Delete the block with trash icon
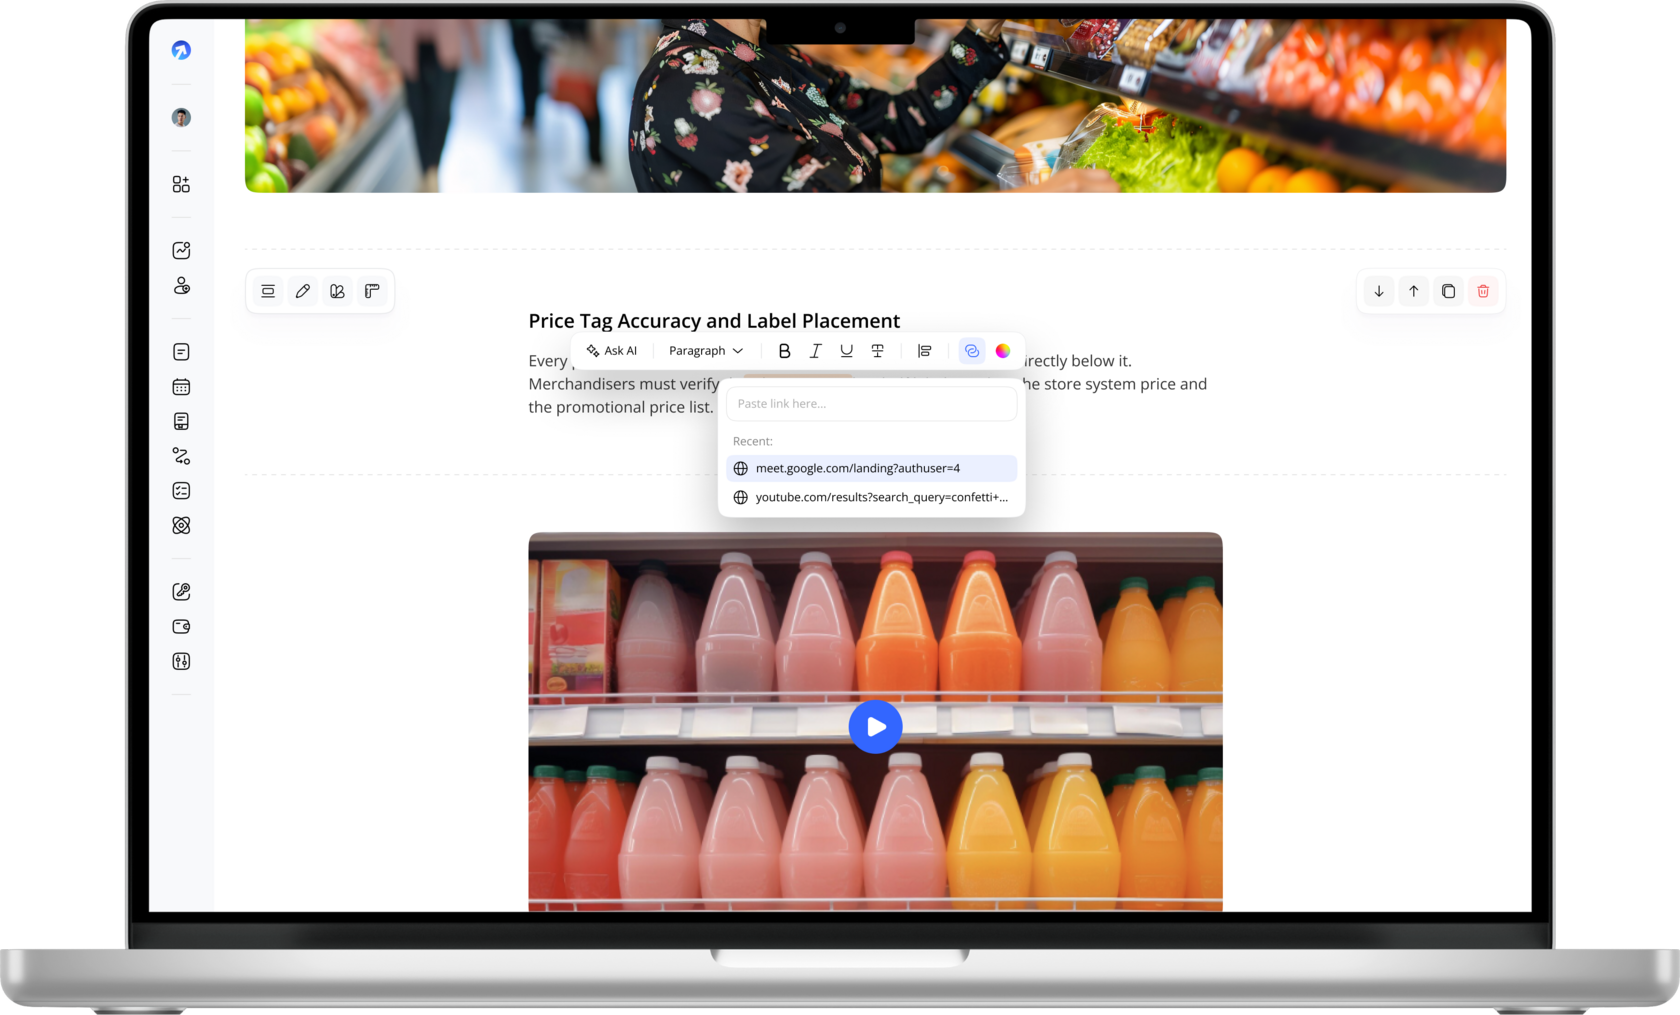 (x=1483, y=291)
